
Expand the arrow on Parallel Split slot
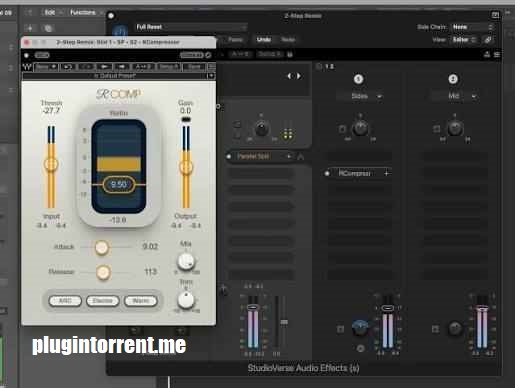click(289, 156)
